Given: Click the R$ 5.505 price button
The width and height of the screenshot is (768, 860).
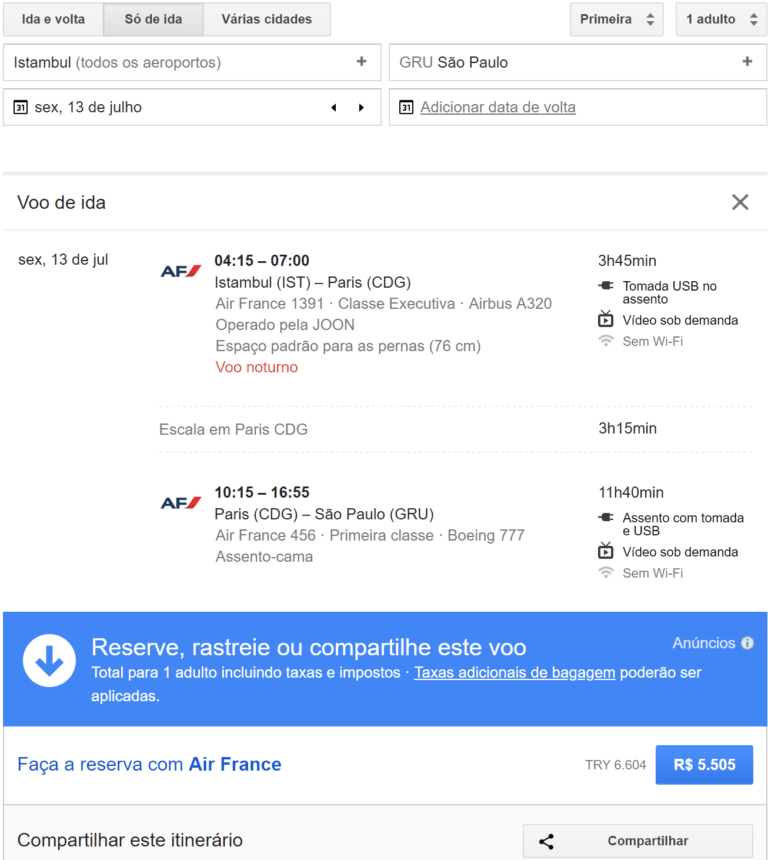Looking at the screenshot, I should click(704, 765).
